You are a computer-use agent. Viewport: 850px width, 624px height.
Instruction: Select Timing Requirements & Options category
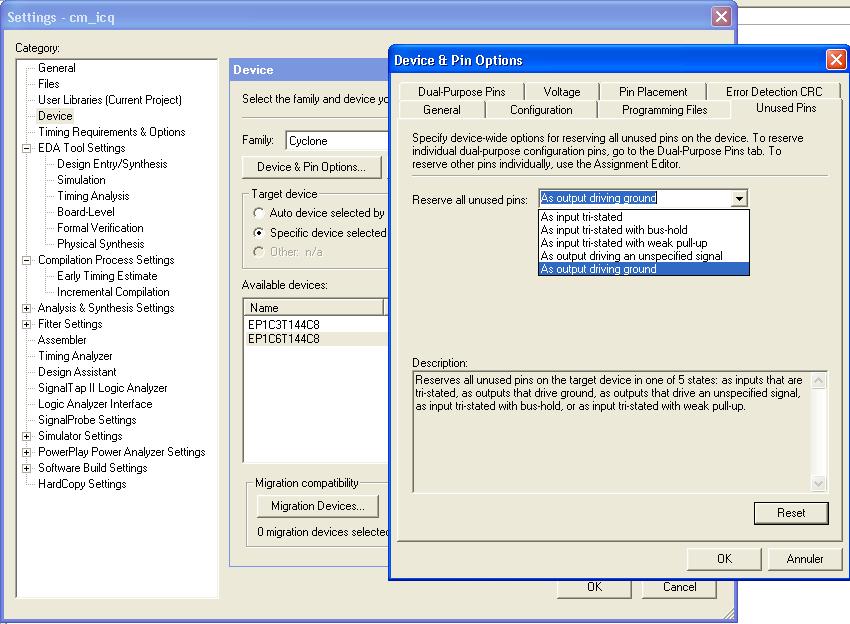[x=111, y=132]
